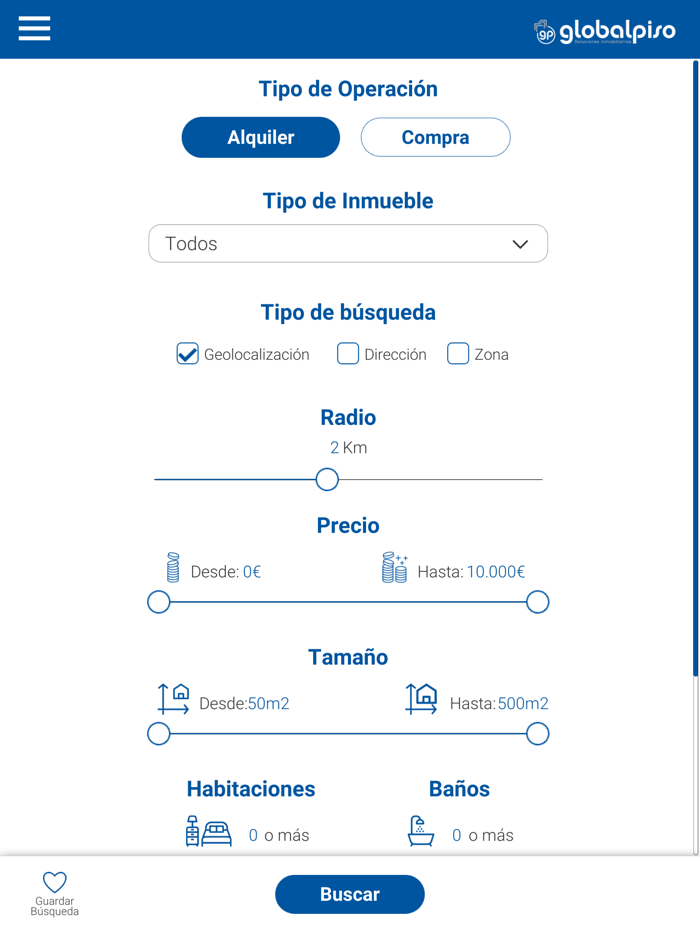Image resolution: width=700 pixels, height=934 pixels.
Task: Switch to the Compra tab
Action: coord(435,137)
